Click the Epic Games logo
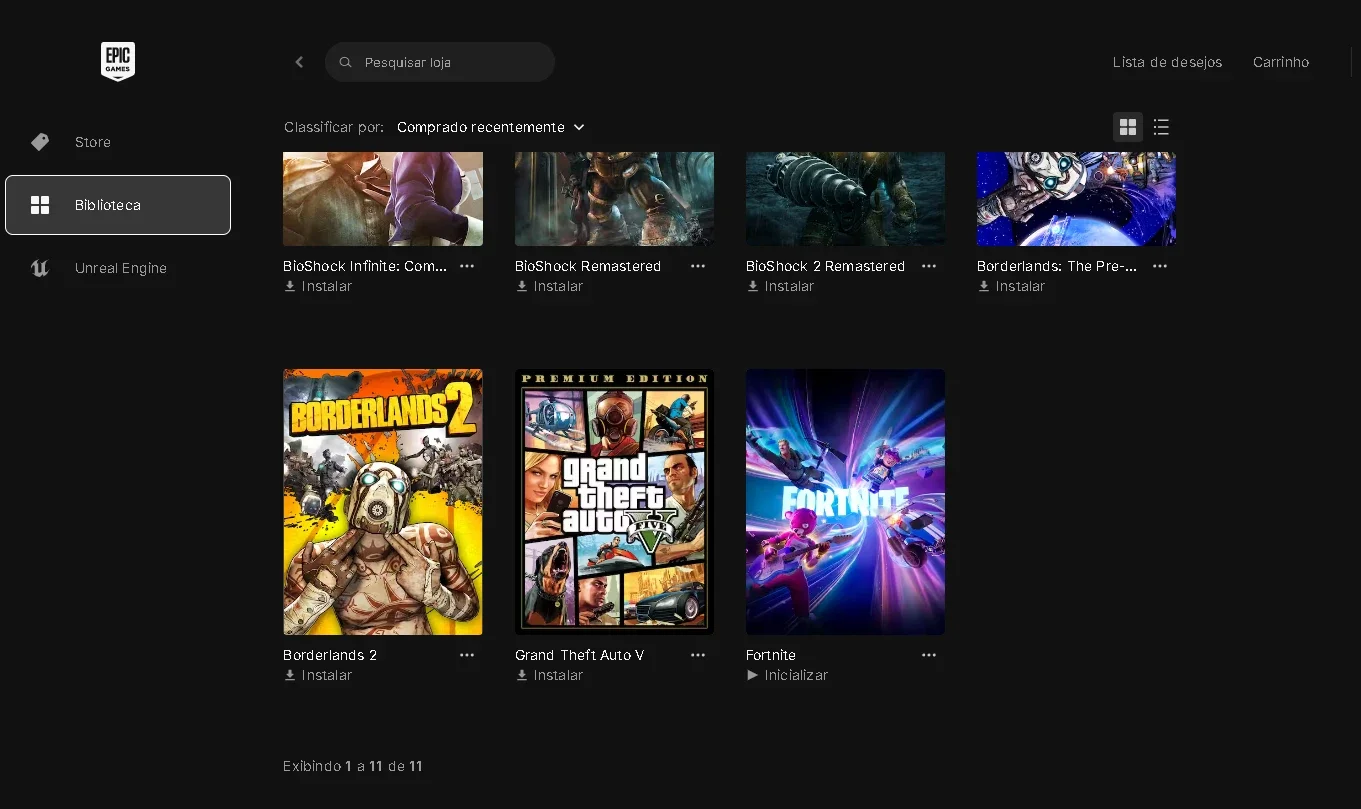This screenshot has height=809, width=1361. pyautogui.click(x=118, y=61)
